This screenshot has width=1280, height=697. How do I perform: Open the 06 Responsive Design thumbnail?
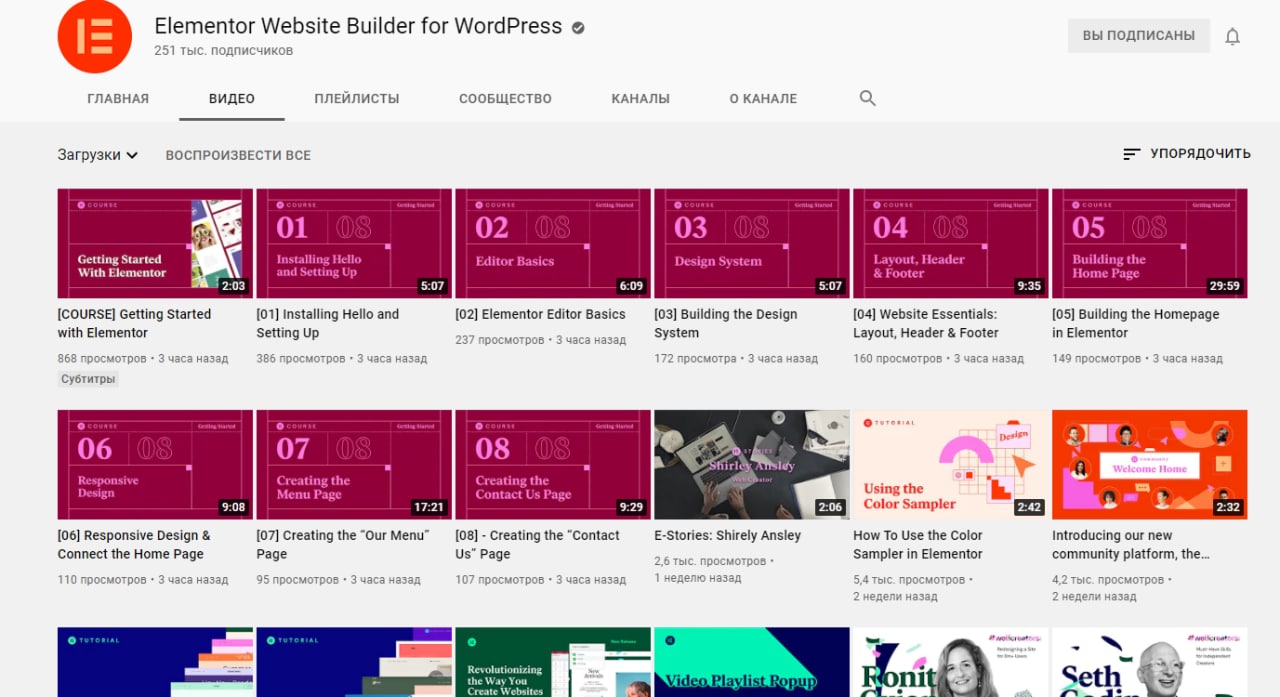(x=155, y=464)
